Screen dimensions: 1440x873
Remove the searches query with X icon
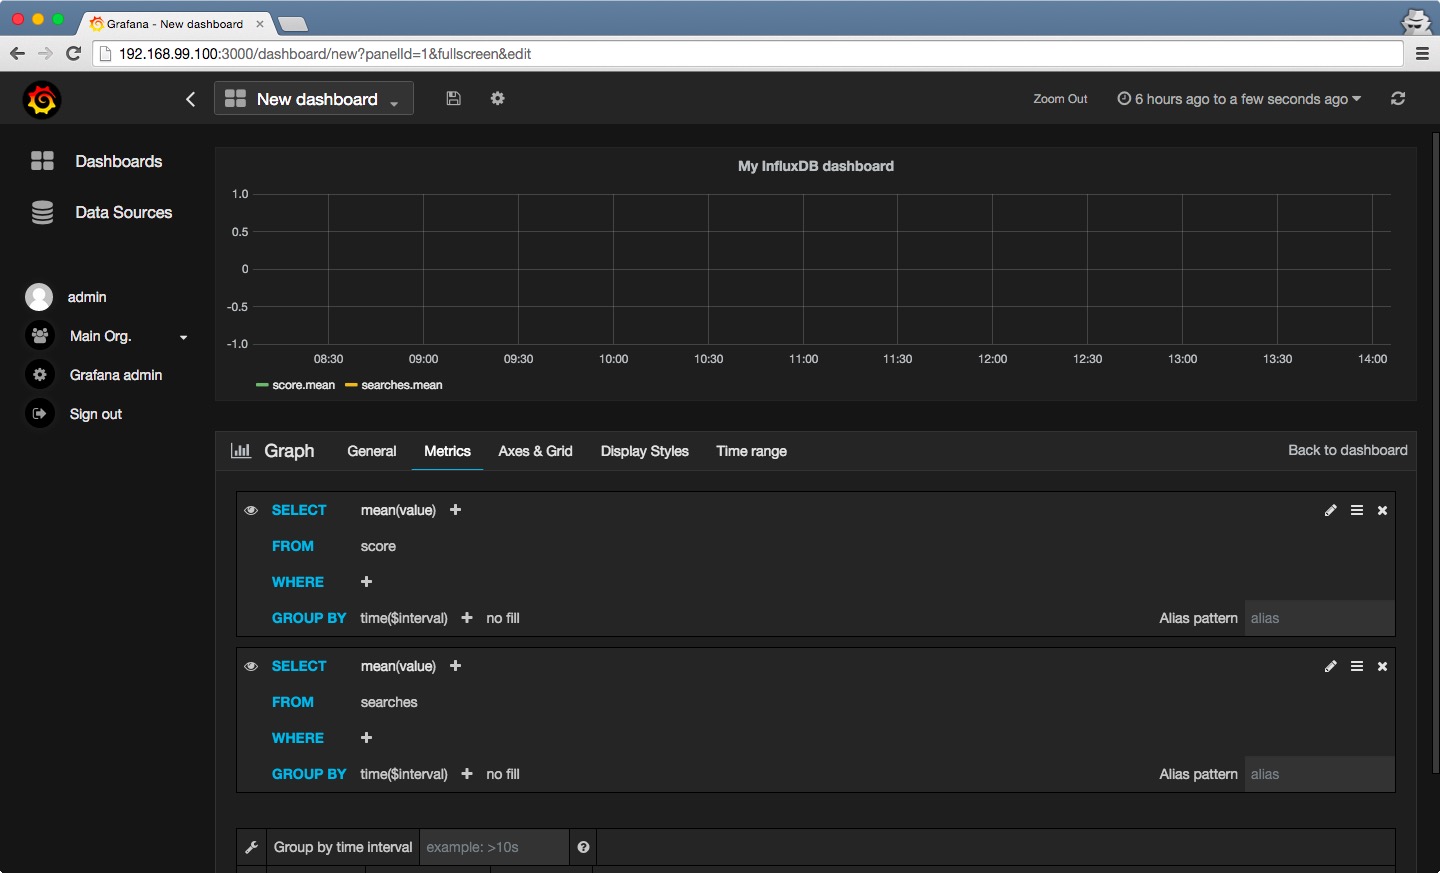click(x=1382, y=666)
